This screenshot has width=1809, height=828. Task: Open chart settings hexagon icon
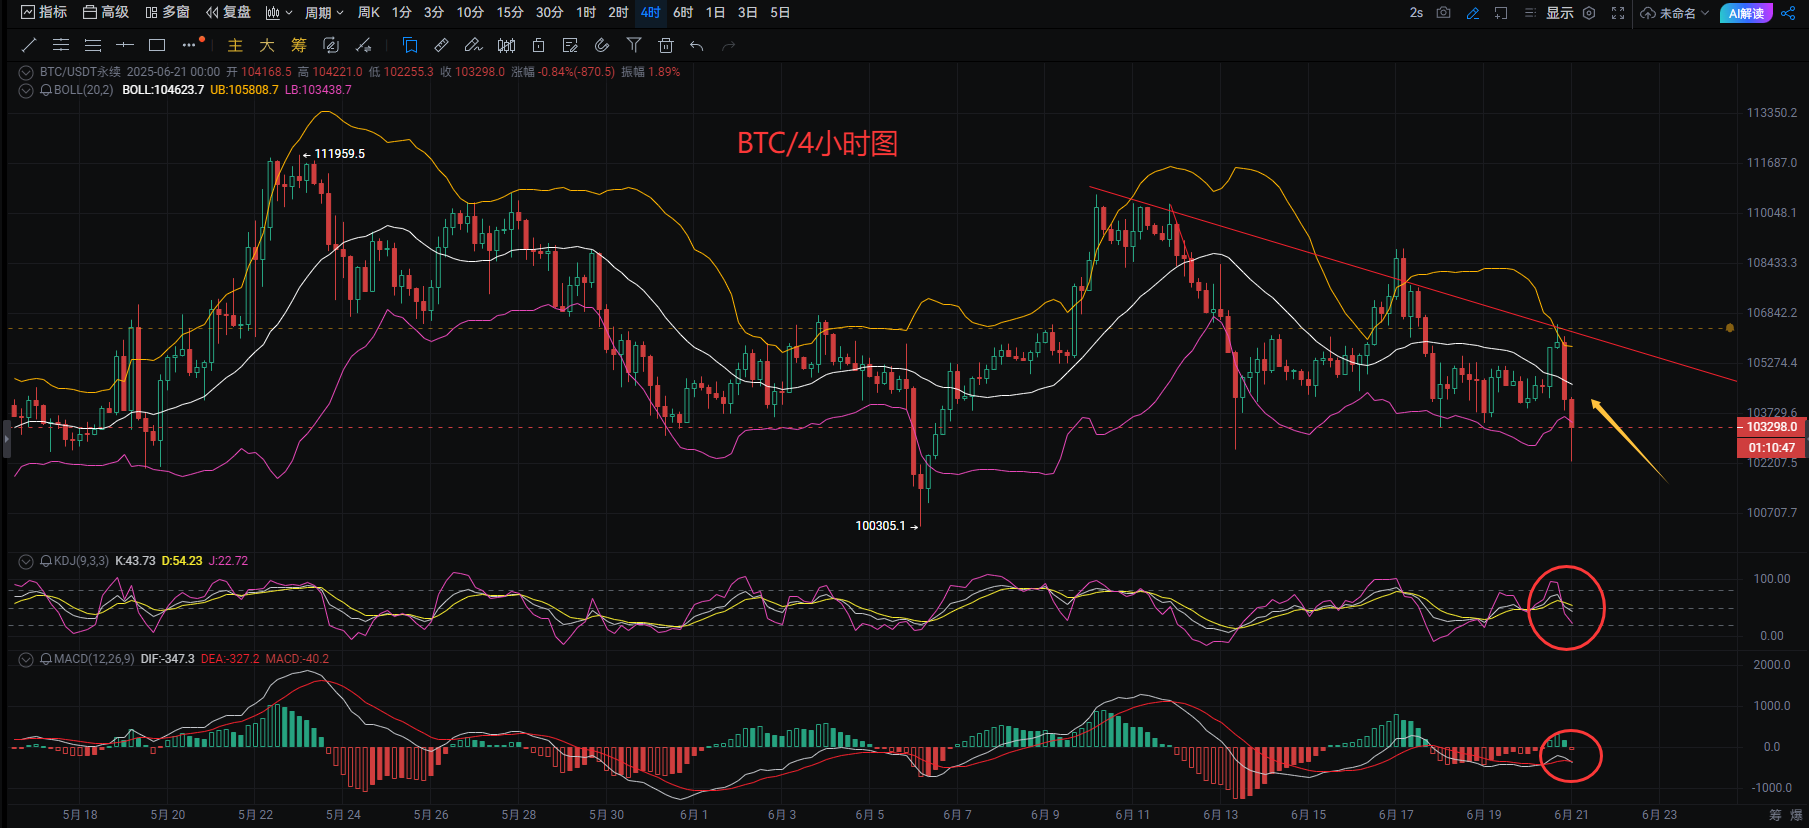1589,13
